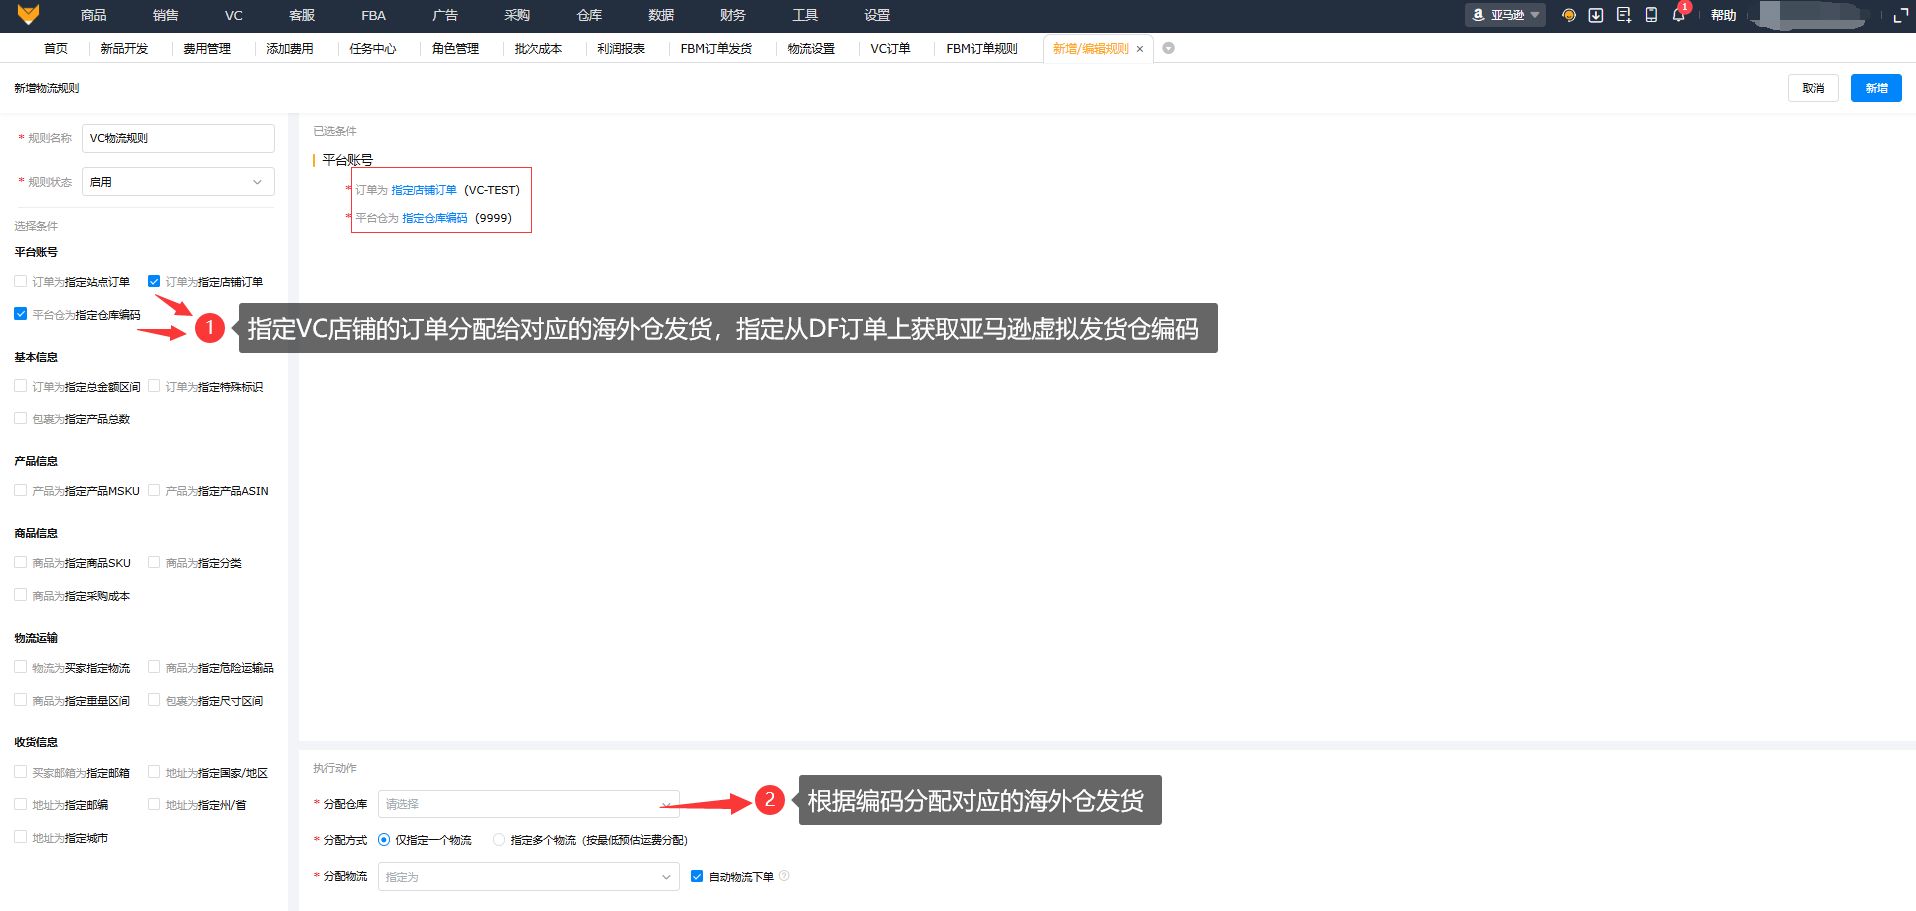Open the notifications bell icon
Viewport: 1916px width, 911px height.
coord(1678,15)
